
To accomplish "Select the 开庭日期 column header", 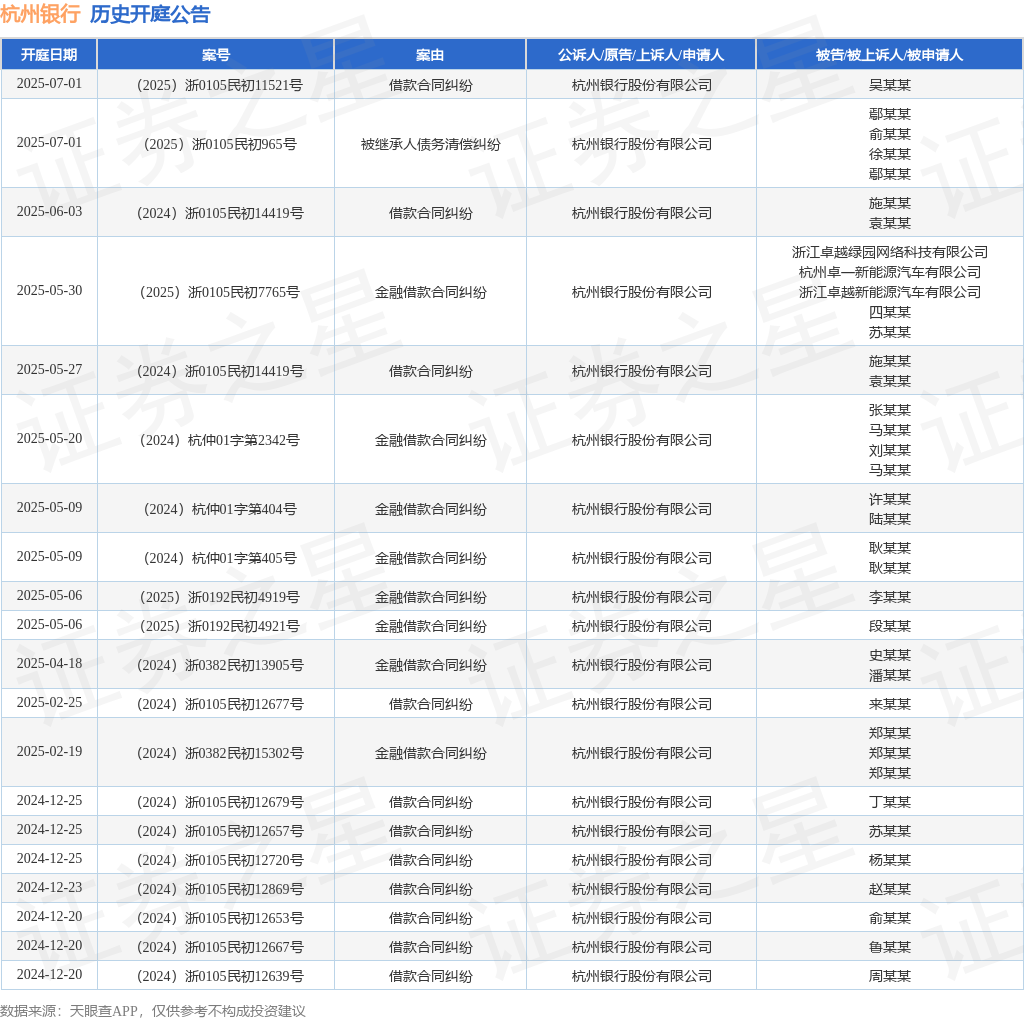I will tap(49, 55).
